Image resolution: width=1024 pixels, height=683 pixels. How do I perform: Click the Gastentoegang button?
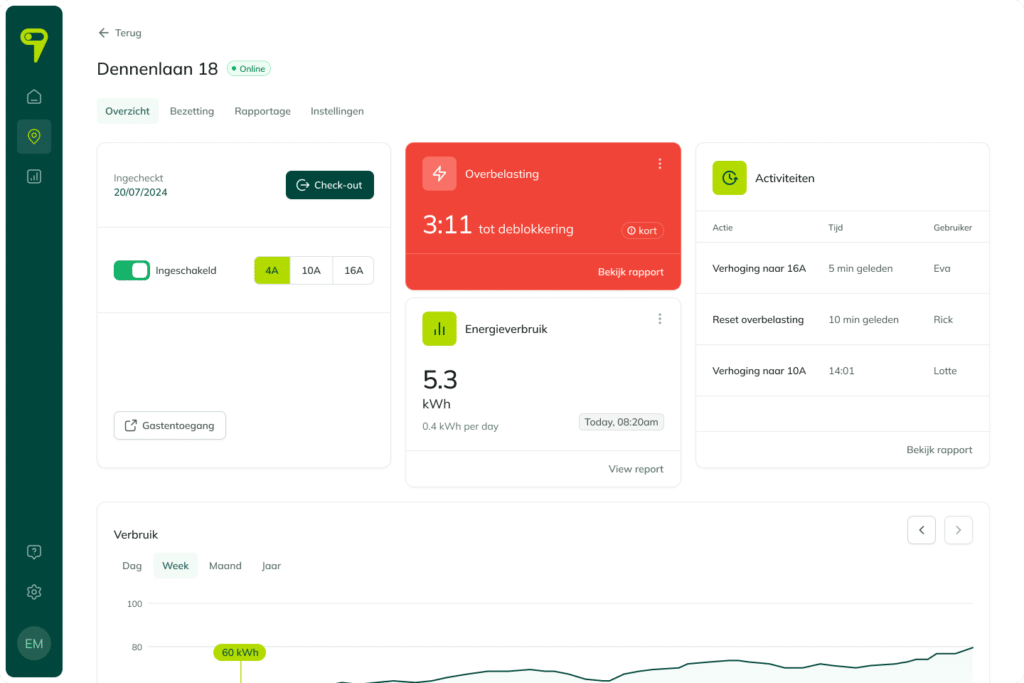170,426
